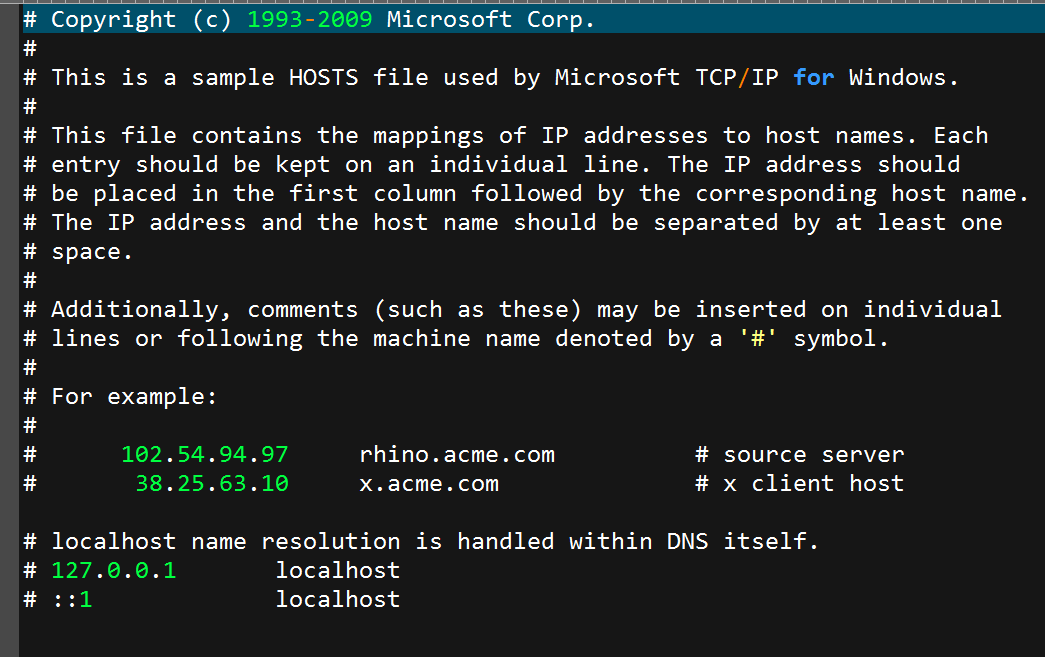1045x657 pixels.
Task: Click the ::1 IPv6 address
Action: coord(72,599)
